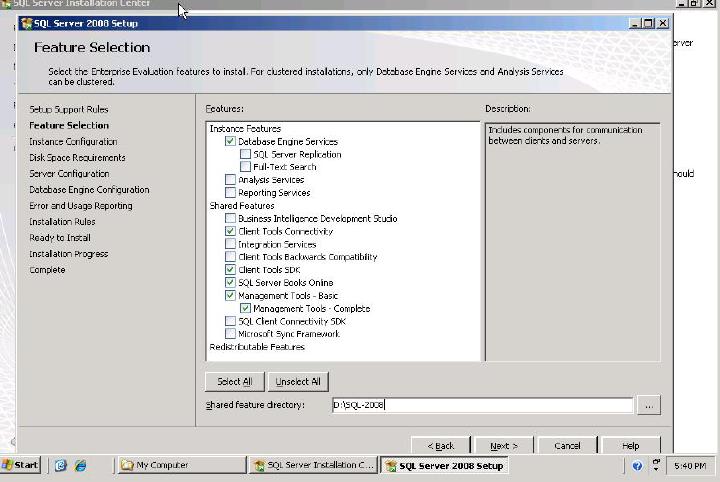Viewport: 720px width, 482px height.
Task: Open the Windows Start menu
Action: click(21, 465)
